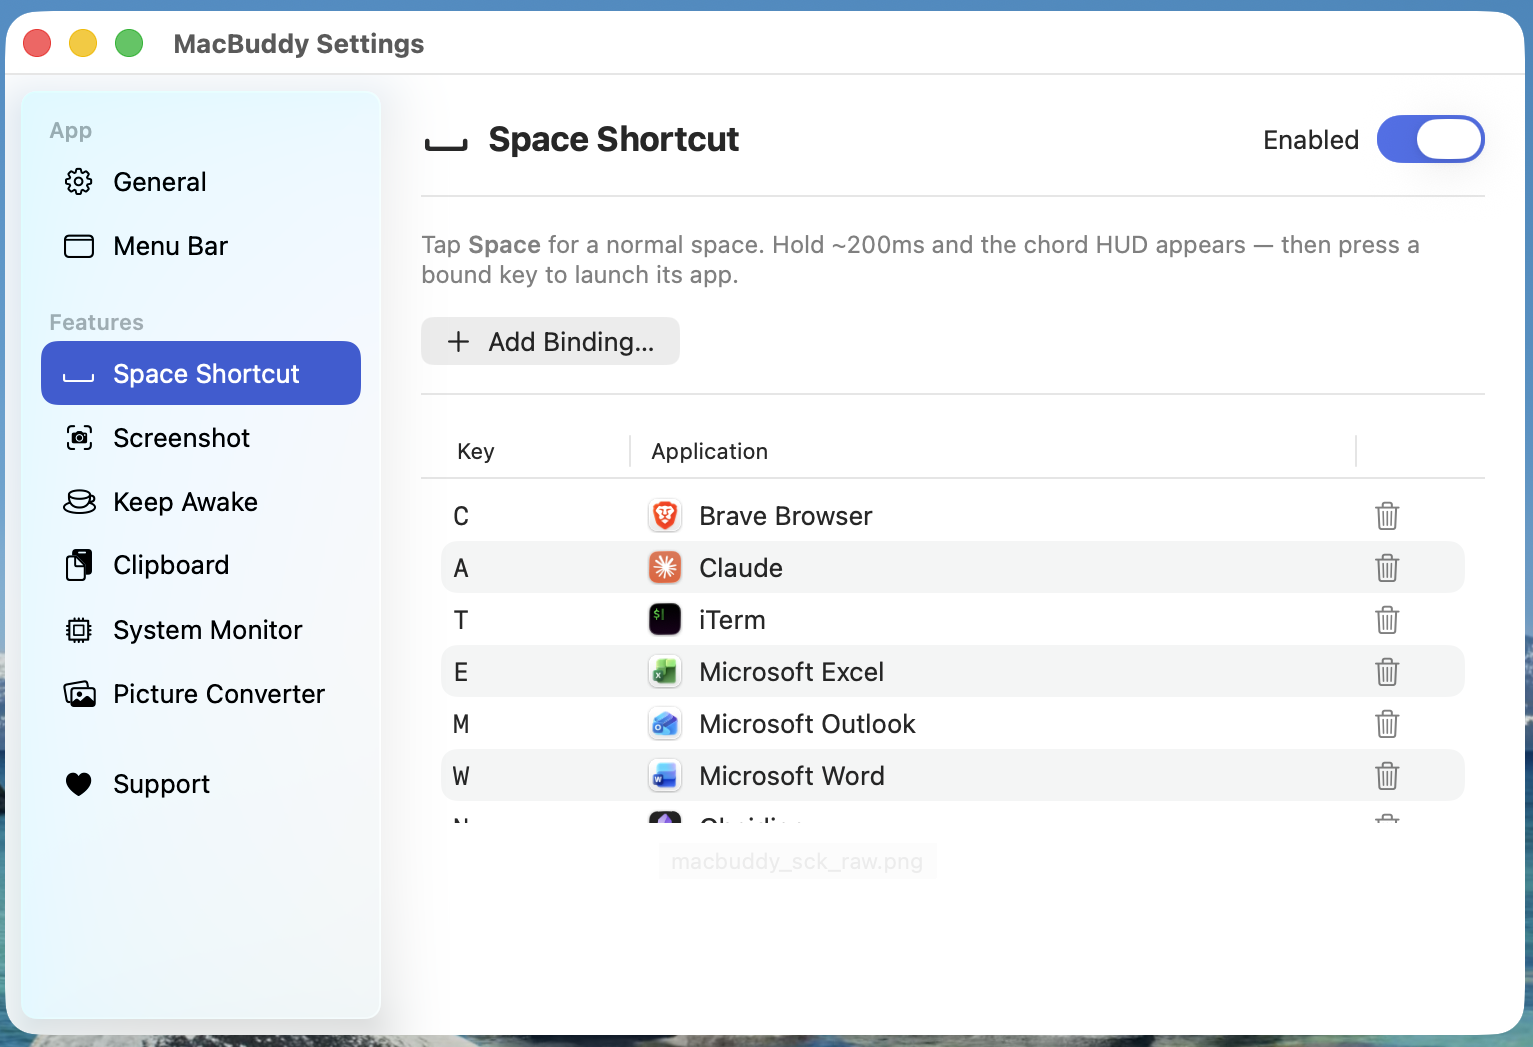Select the key C cell

461,516
